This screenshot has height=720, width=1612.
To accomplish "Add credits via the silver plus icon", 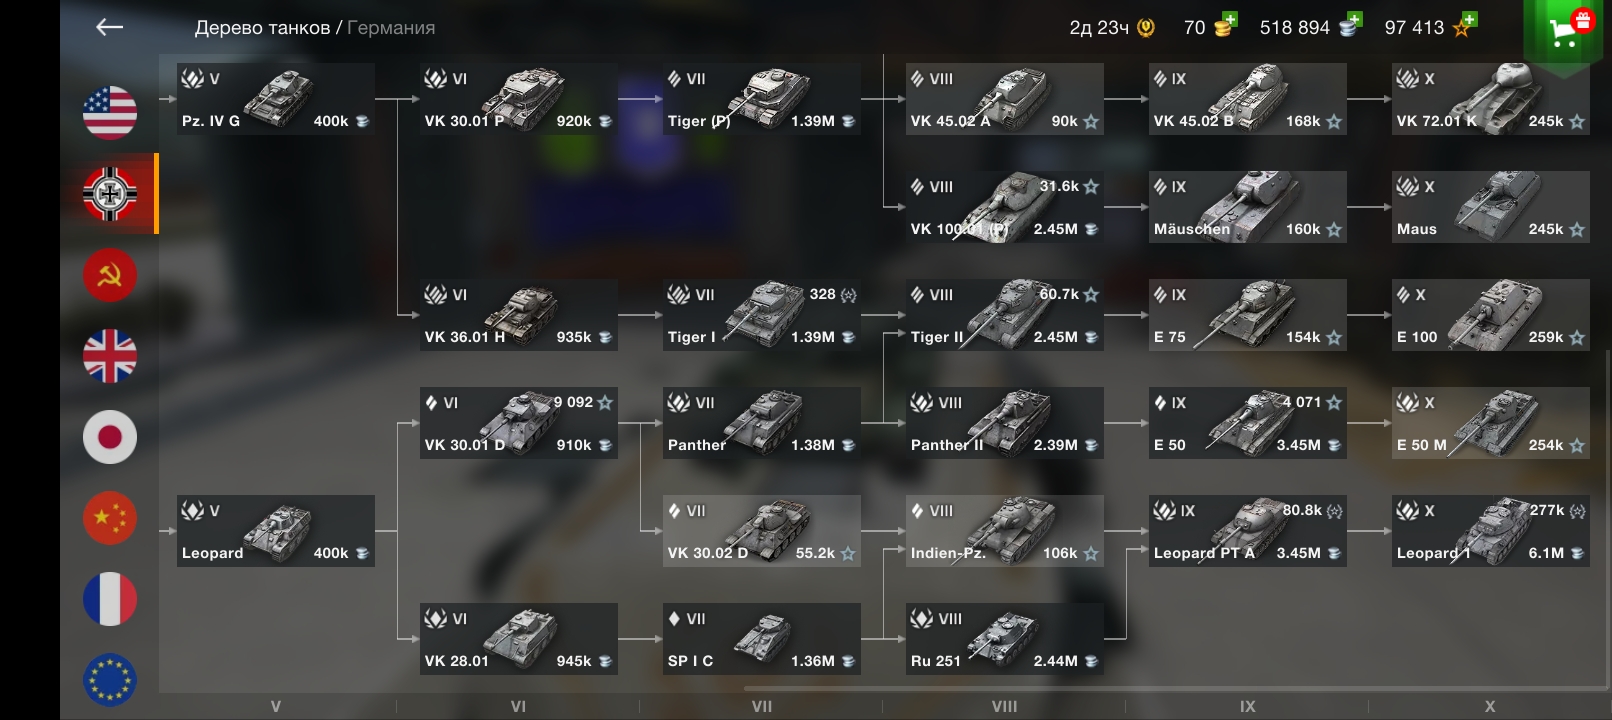I will click(1351, 24).
